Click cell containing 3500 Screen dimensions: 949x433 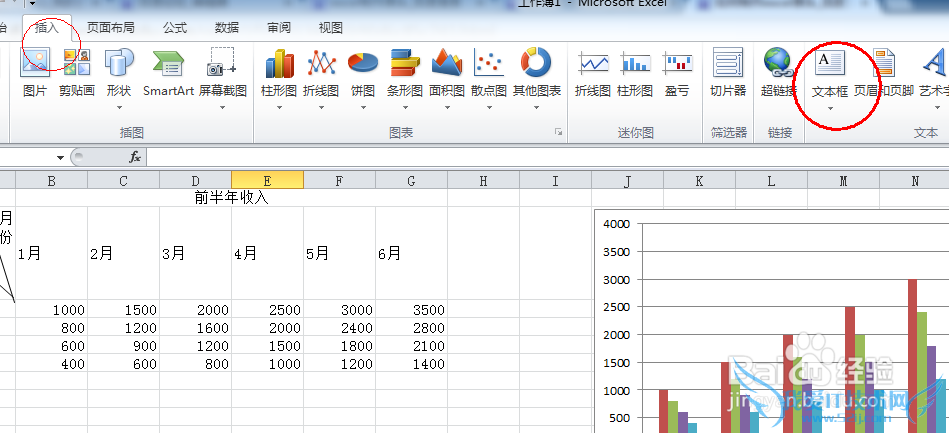point(411,310)
